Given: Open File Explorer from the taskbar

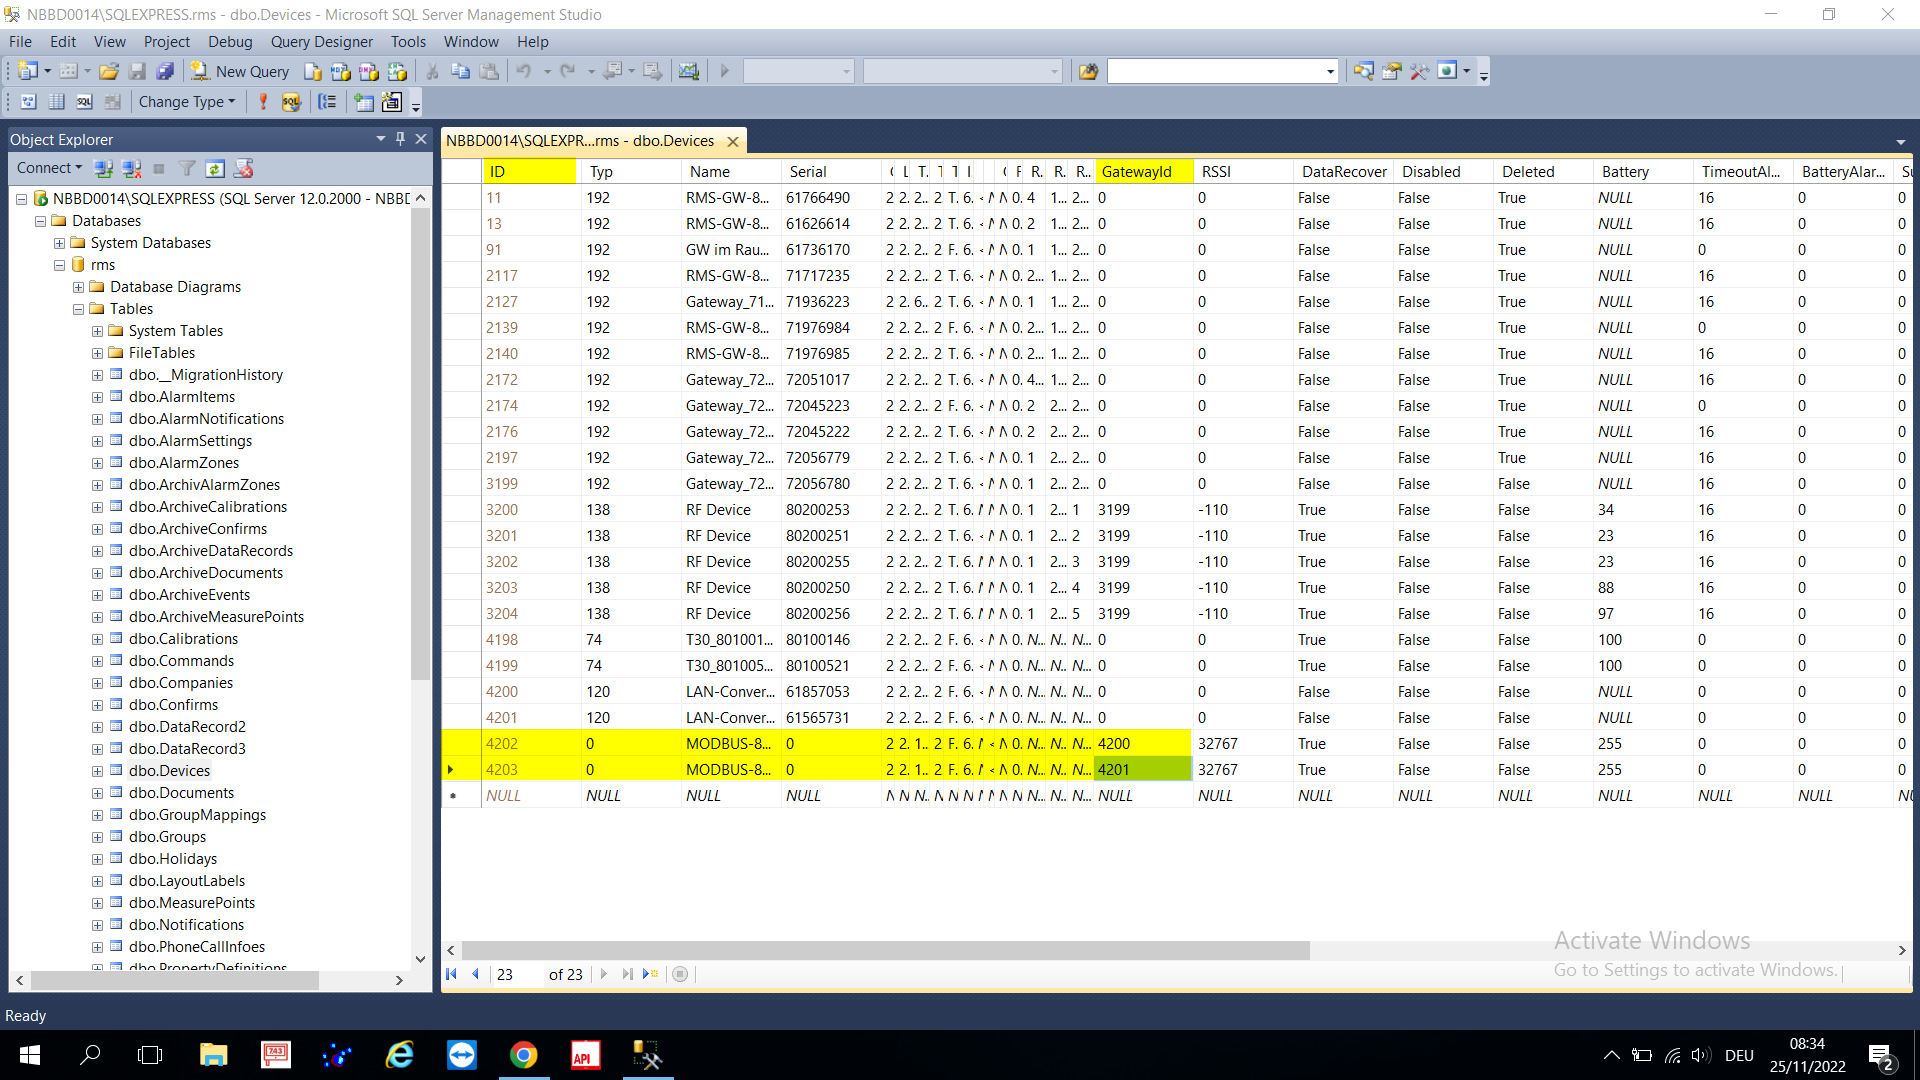Looking at the screenshot, I should (x=213, y=1055).
